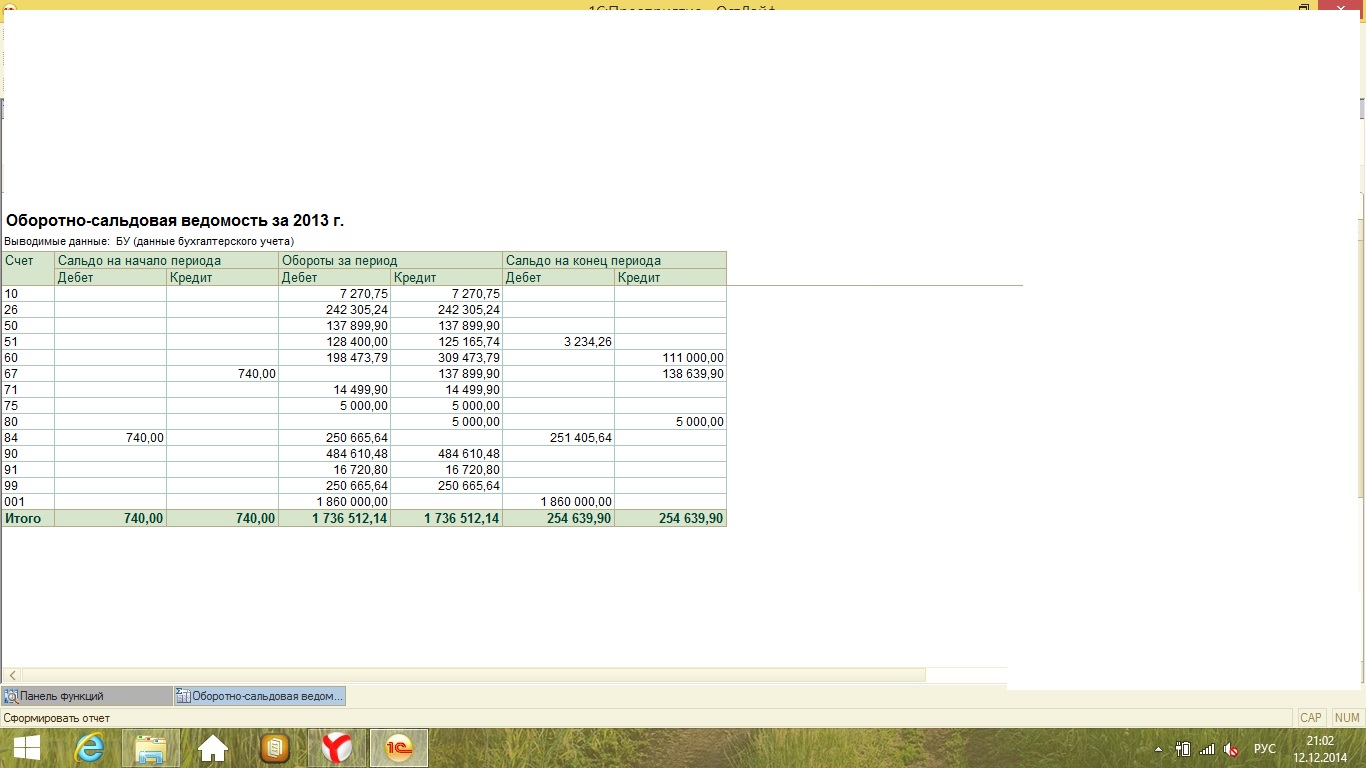Image resolution: width=1366 pixels, height=768 pixels.
Task: Click the white house icon in the taskbar
Action: [x=213, y=748]
